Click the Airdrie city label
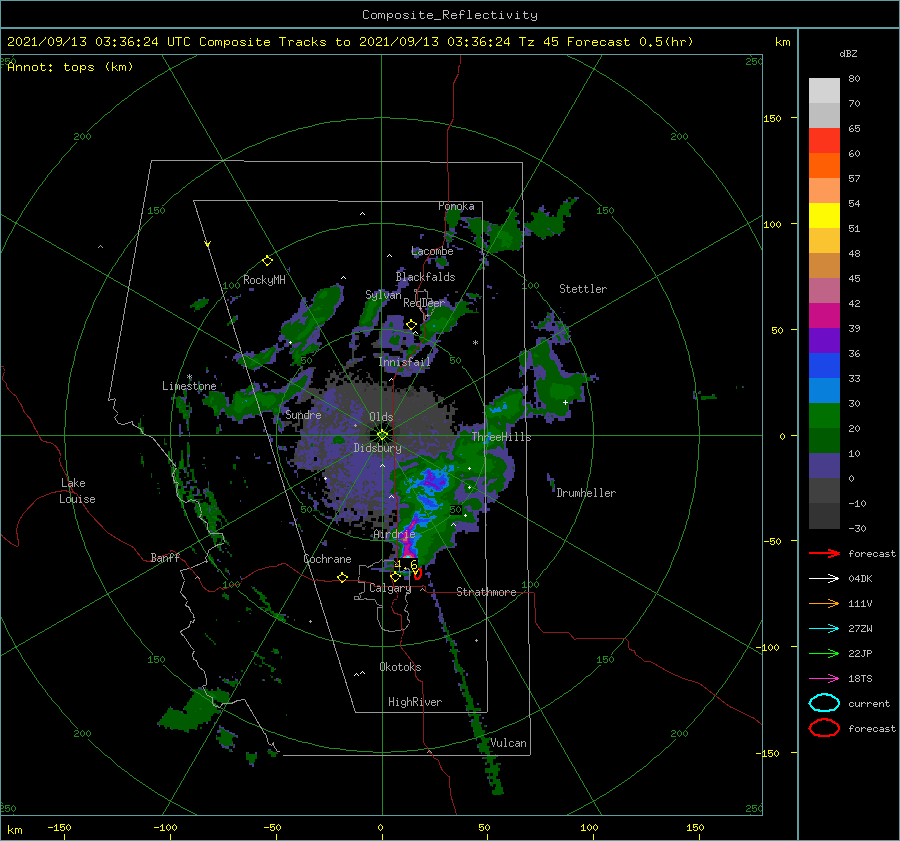Screen dimensions: 900x841 pos(394,534)
